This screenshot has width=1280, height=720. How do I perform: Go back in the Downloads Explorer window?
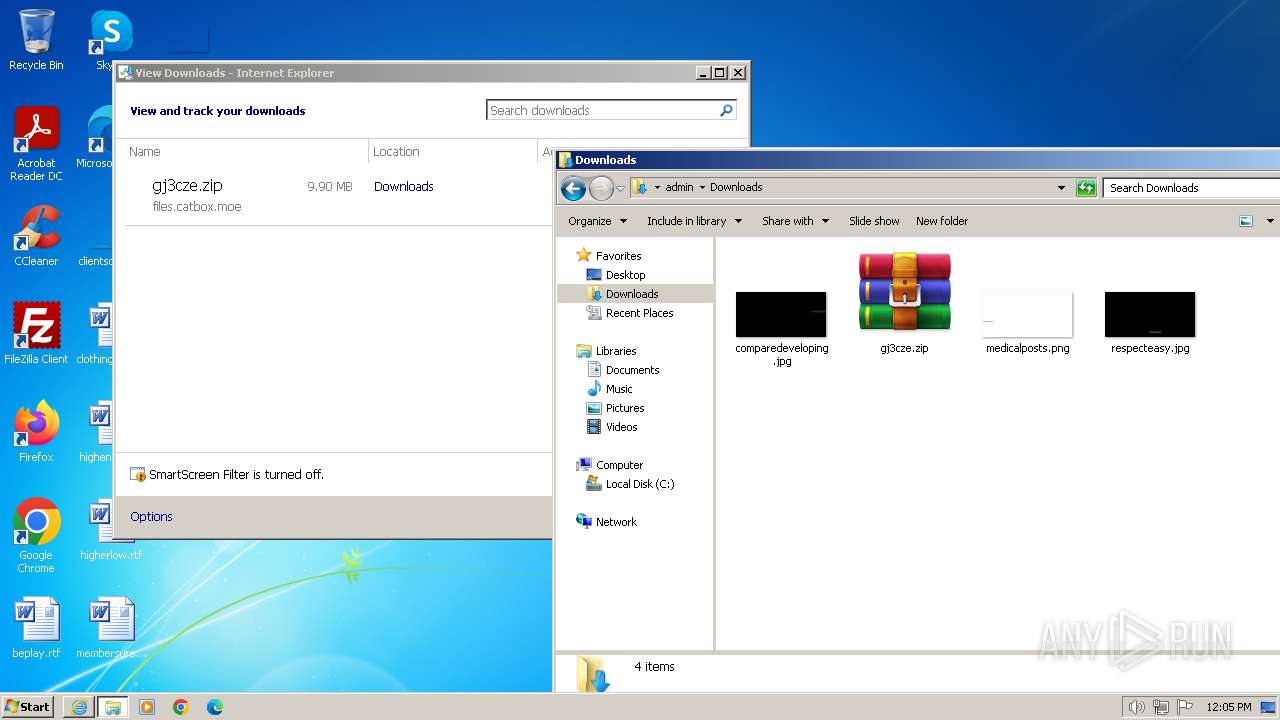(573, 187)
